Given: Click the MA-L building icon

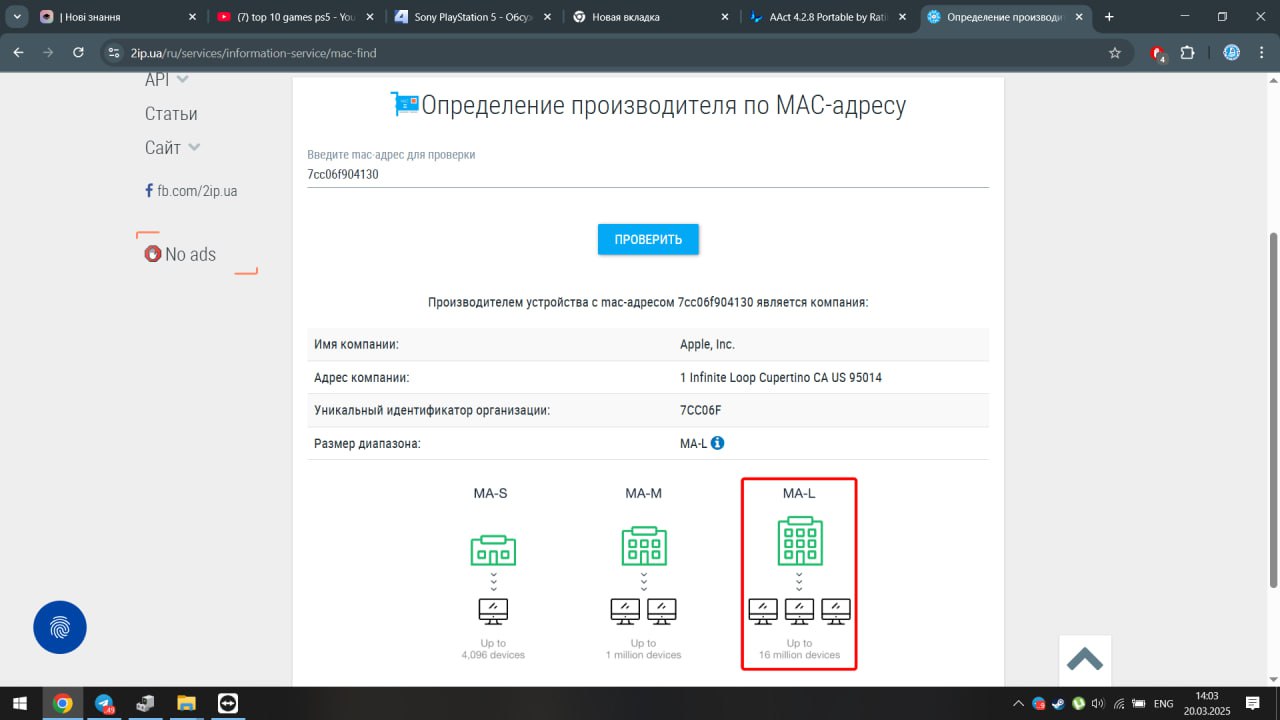Looking at the screenshot, I should point(800,541).
